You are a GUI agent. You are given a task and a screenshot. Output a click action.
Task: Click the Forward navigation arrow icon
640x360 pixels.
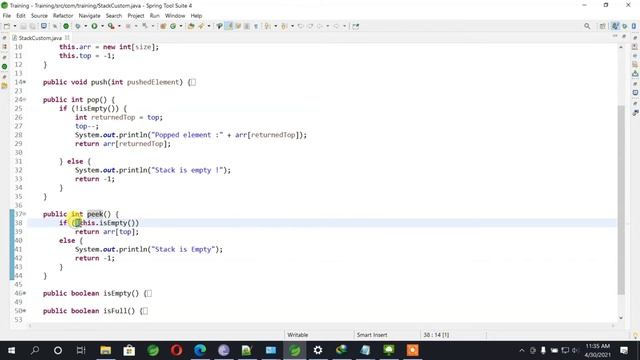[x=336, y=26]
